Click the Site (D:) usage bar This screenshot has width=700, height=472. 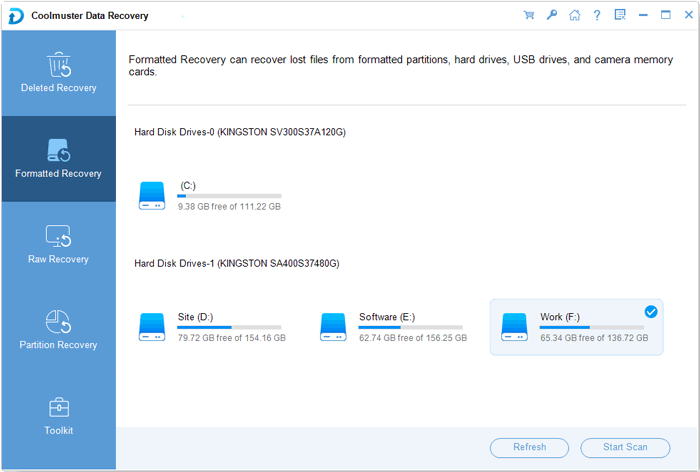click(229, 327)
